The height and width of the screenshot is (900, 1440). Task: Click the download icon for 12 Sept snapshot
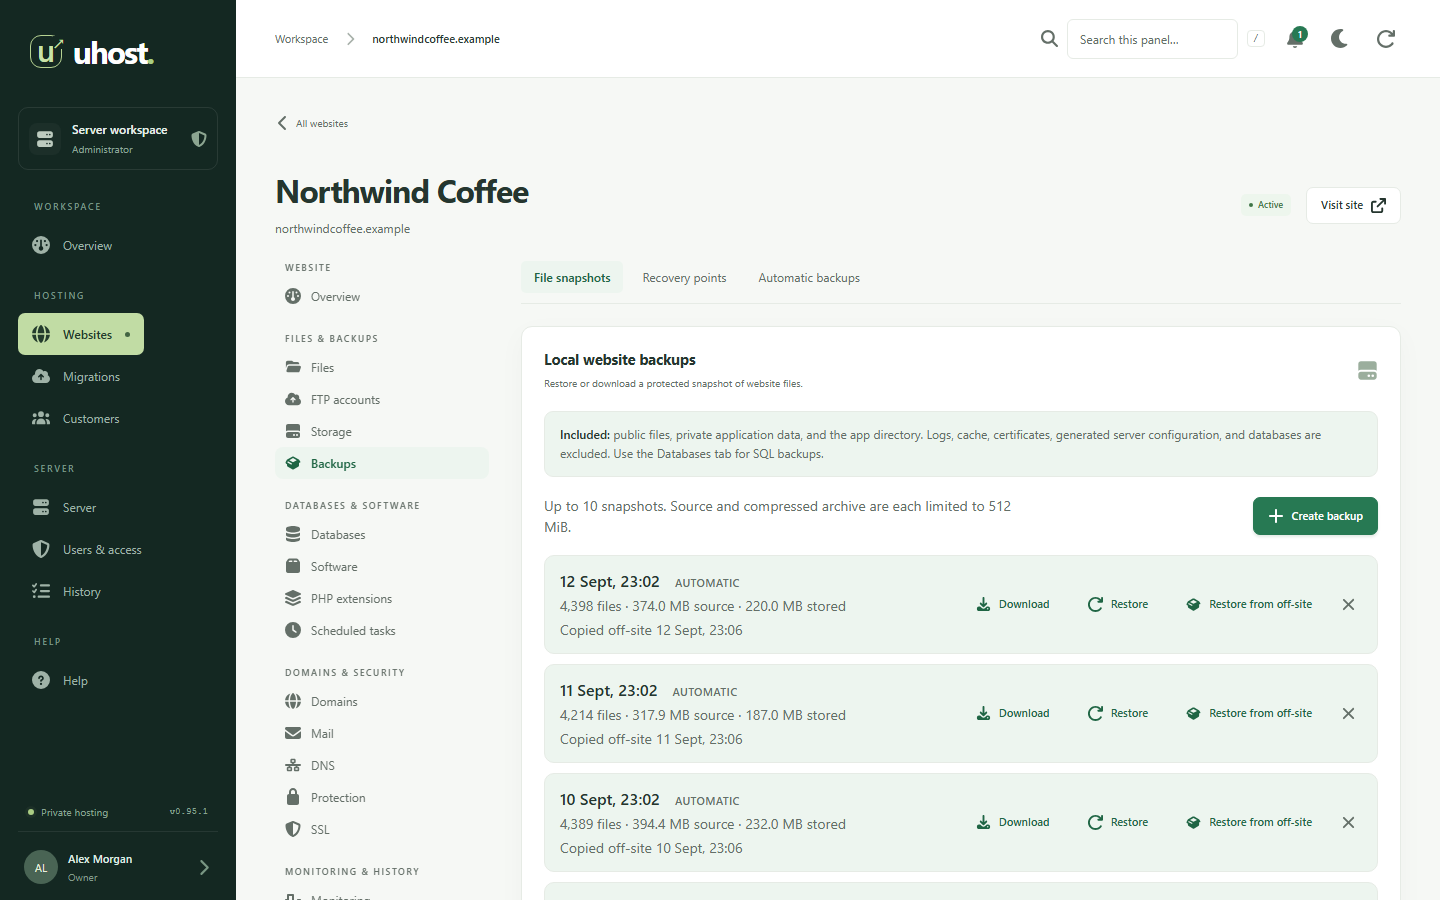coord(984,605)
